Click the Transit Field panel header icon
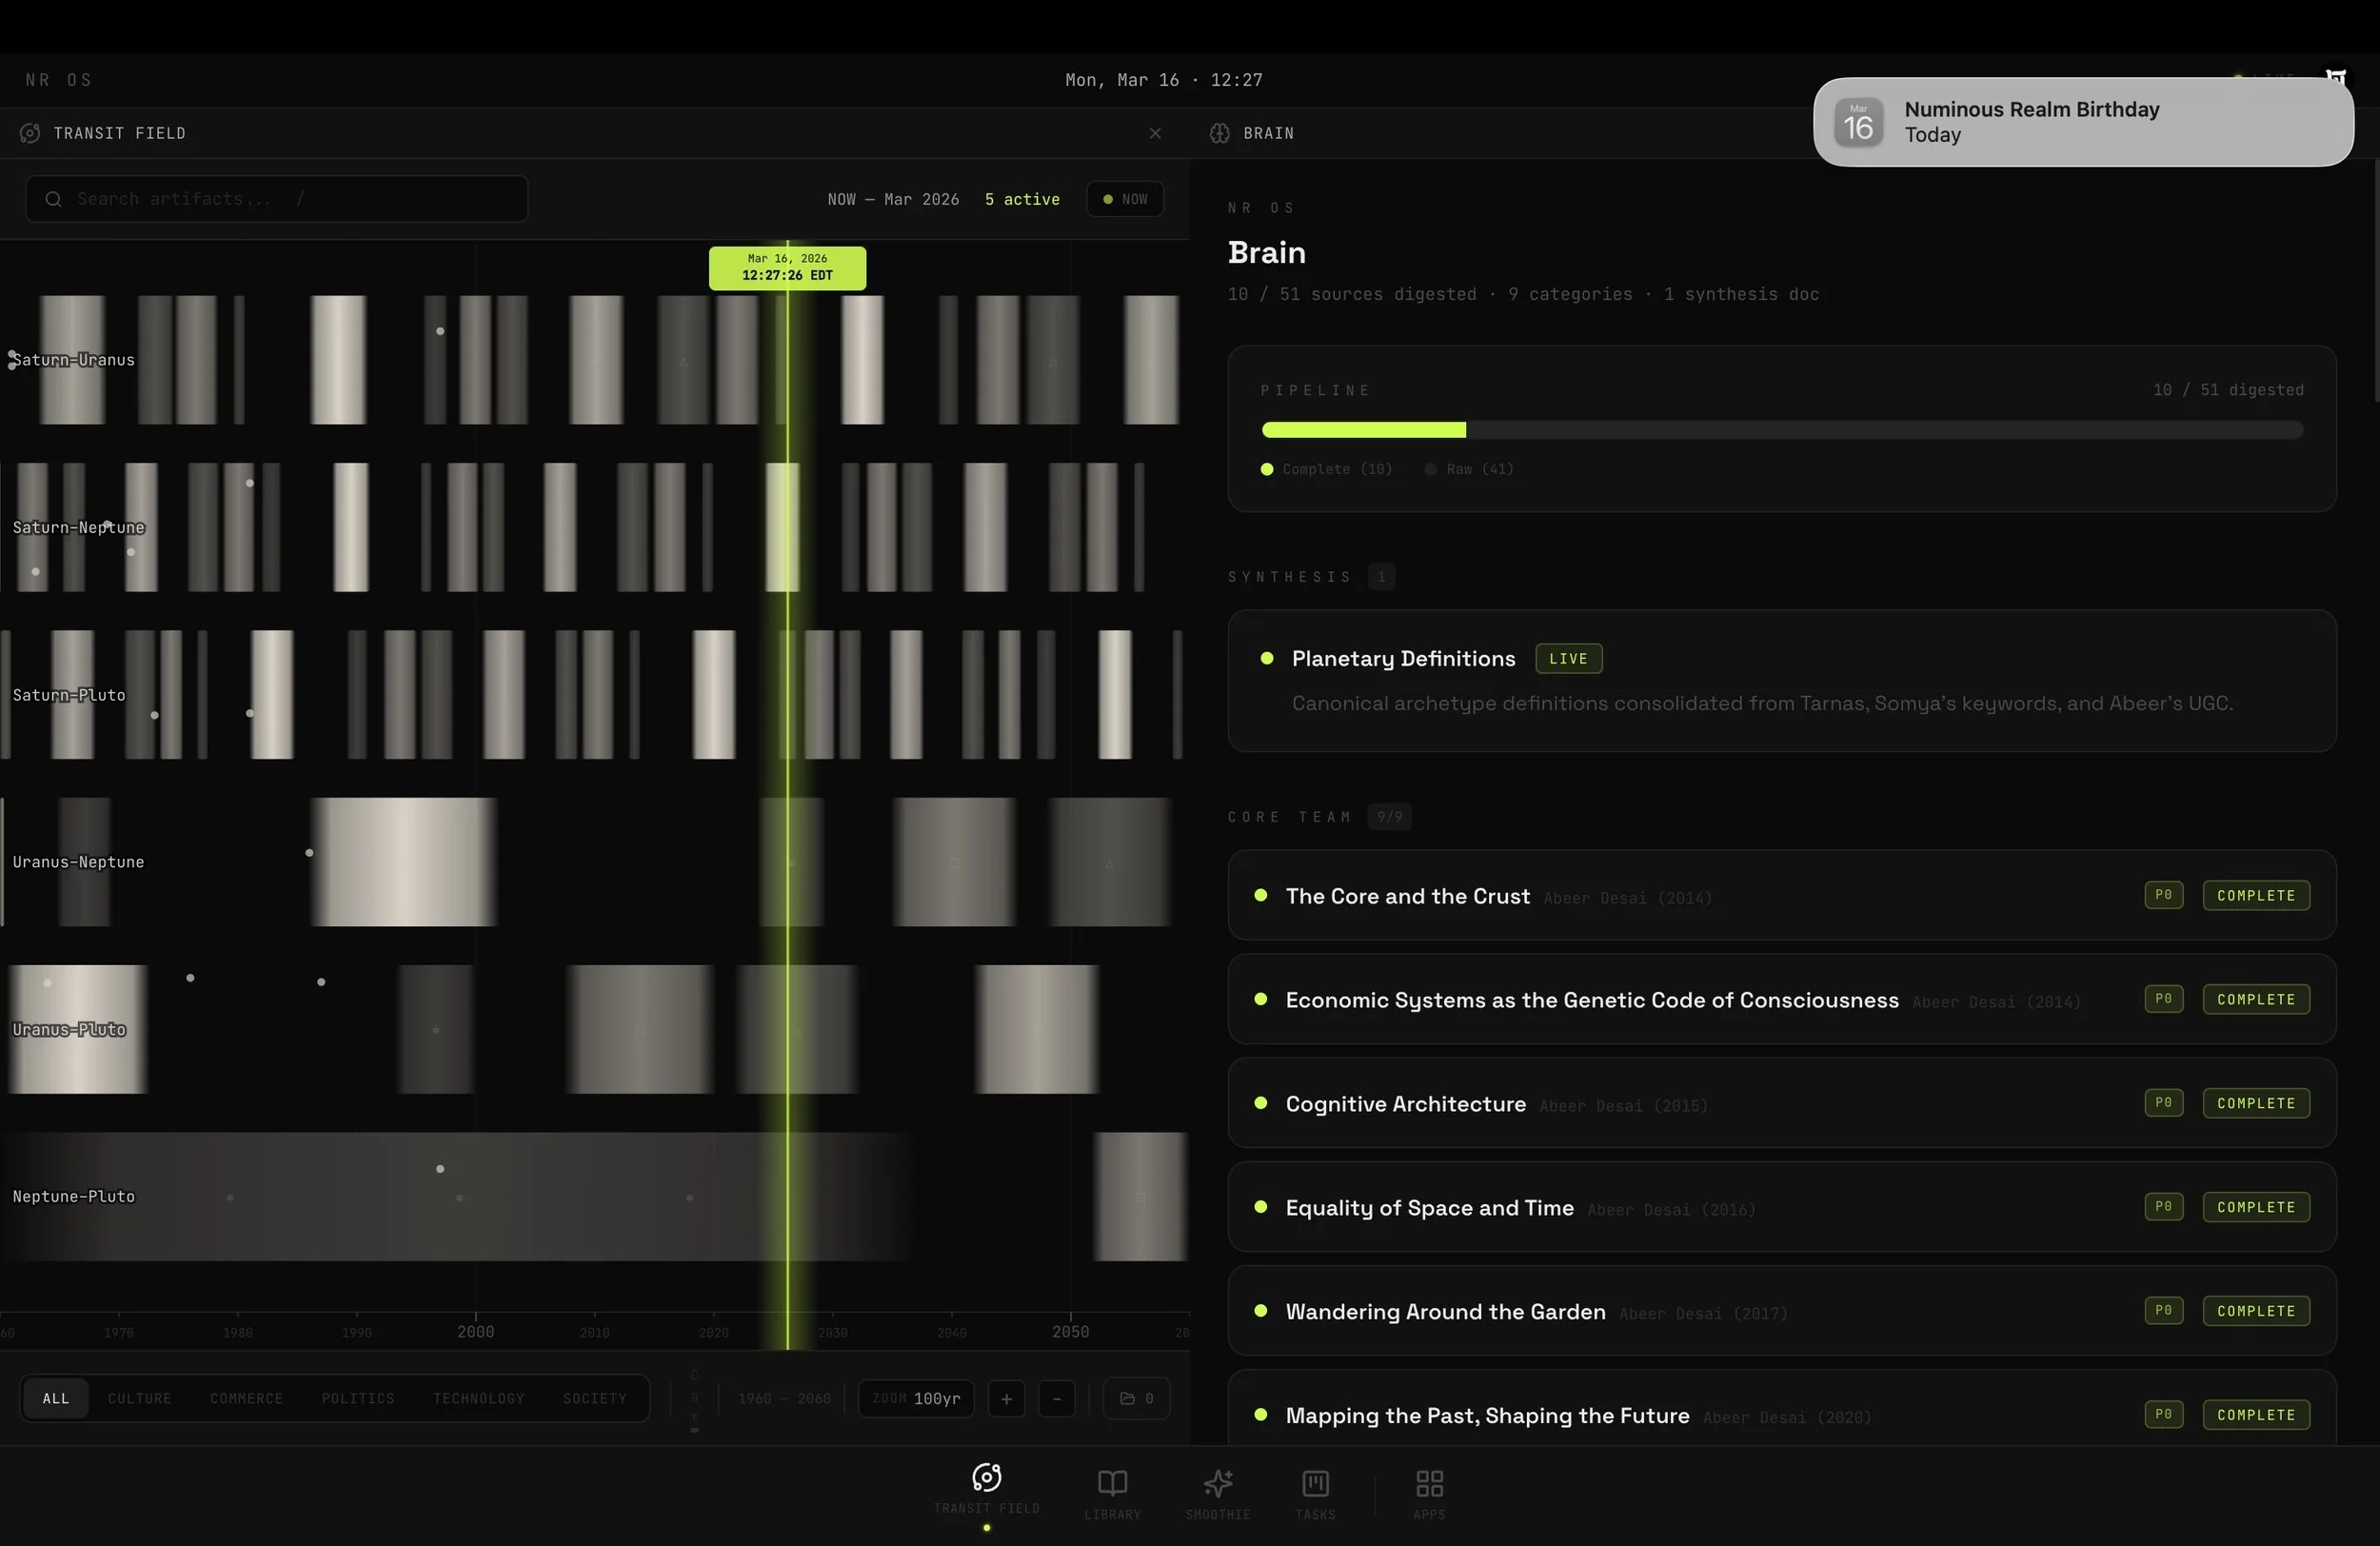This screenshot has width=2380, height=1546. pyautogui.click(x=30, y=133)
